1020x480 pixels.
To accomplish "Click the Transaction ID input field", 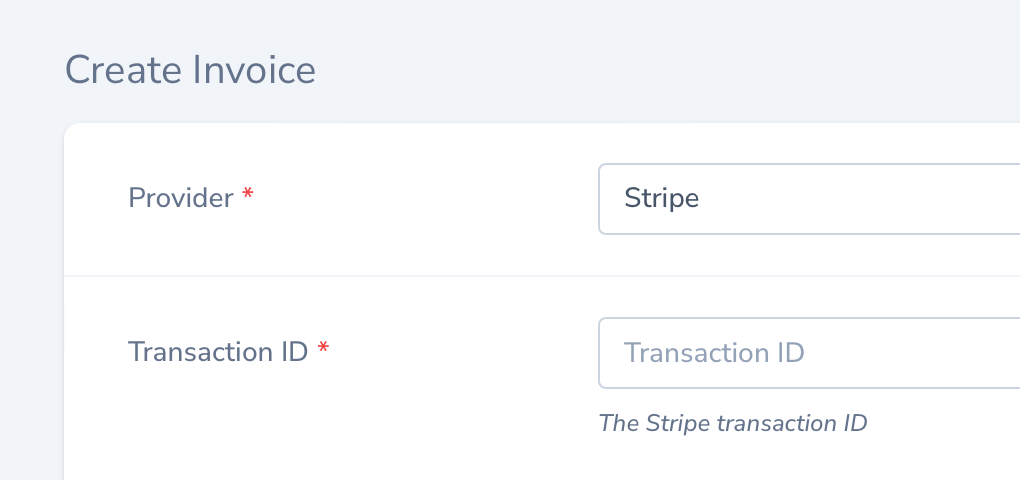I will pyautogui.click(x=808, y=353).
